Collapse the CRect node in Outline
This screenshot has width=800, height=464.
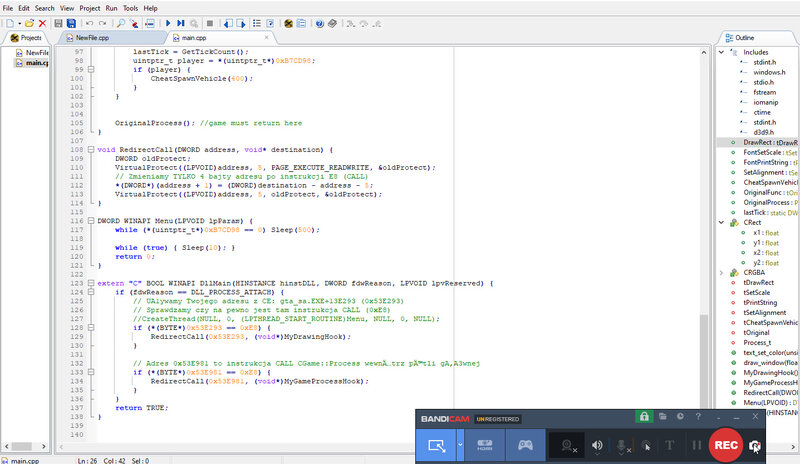point(721,223)
